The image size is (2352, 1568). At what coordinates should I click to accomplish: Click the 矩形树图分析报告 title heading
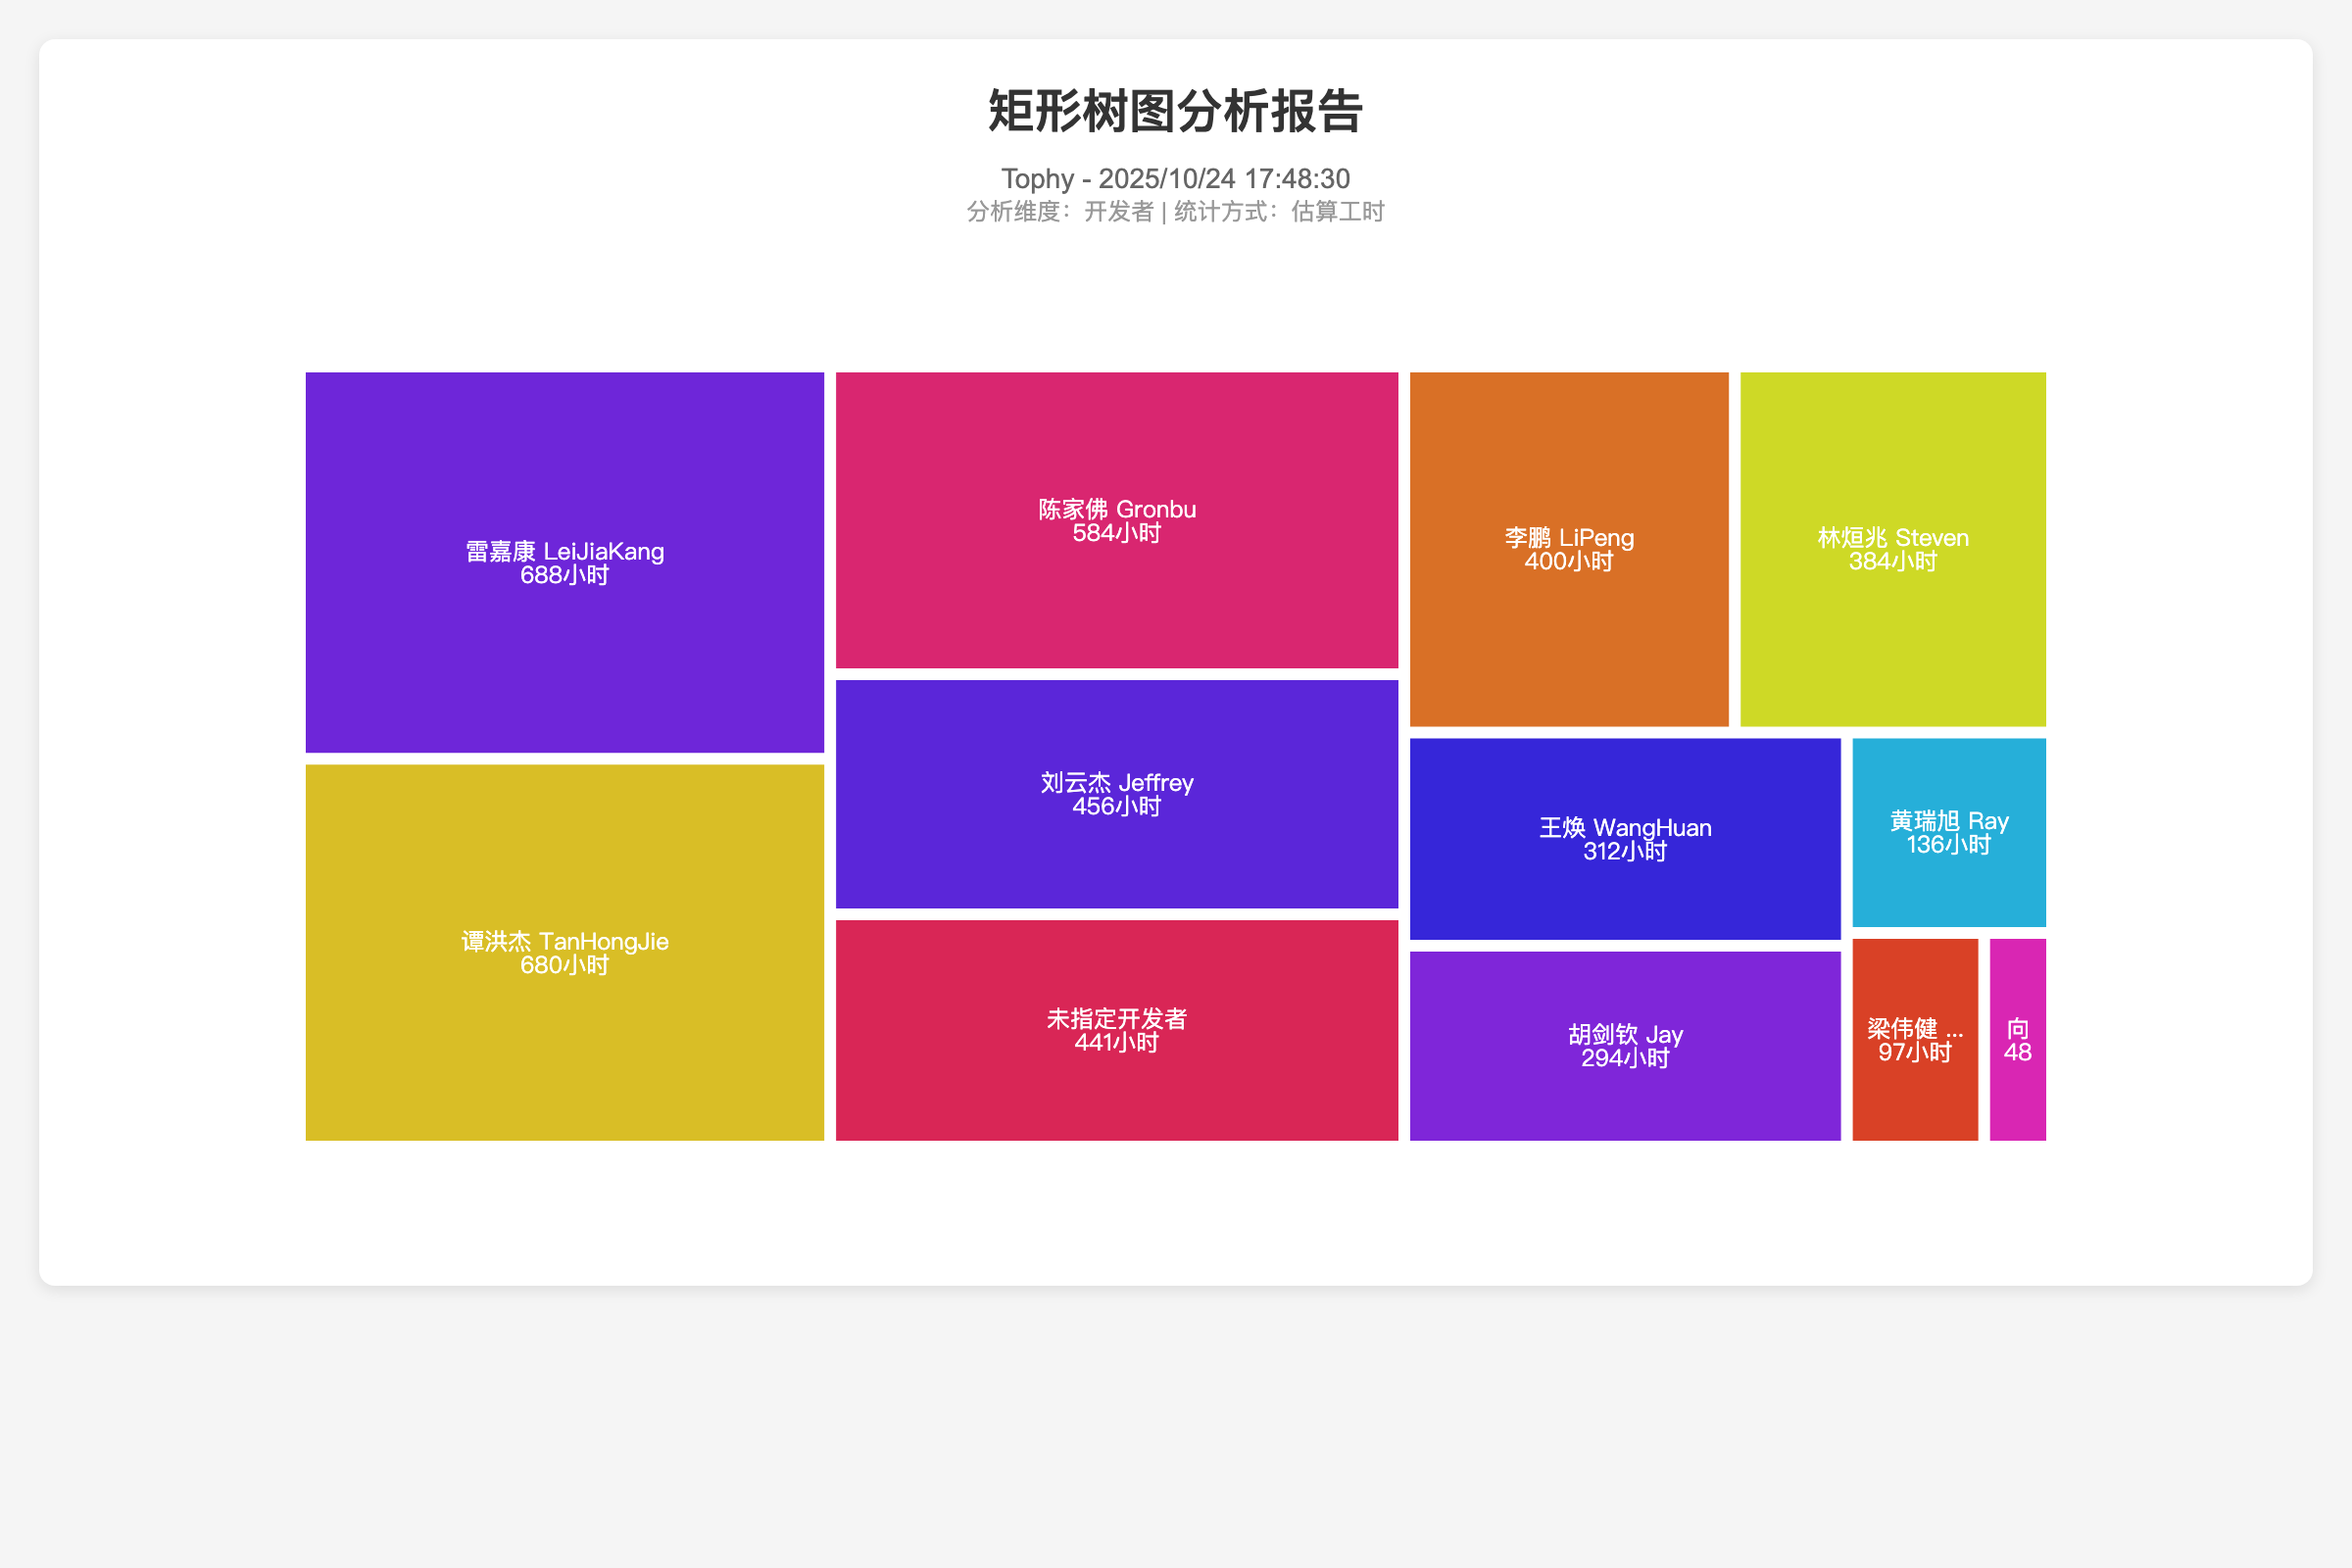[1175, 111]
